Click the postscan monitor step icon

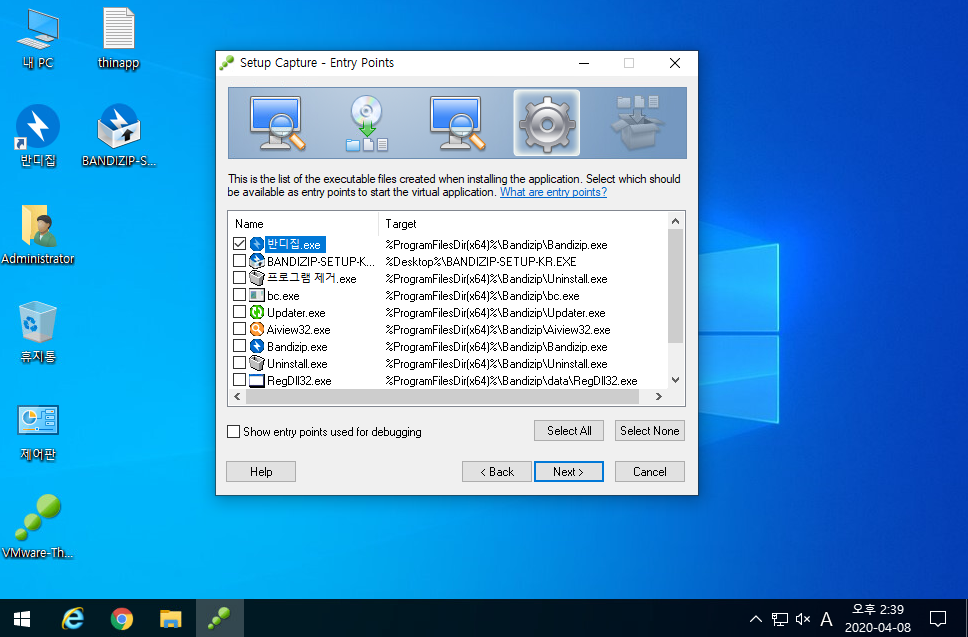click(457, 123)
